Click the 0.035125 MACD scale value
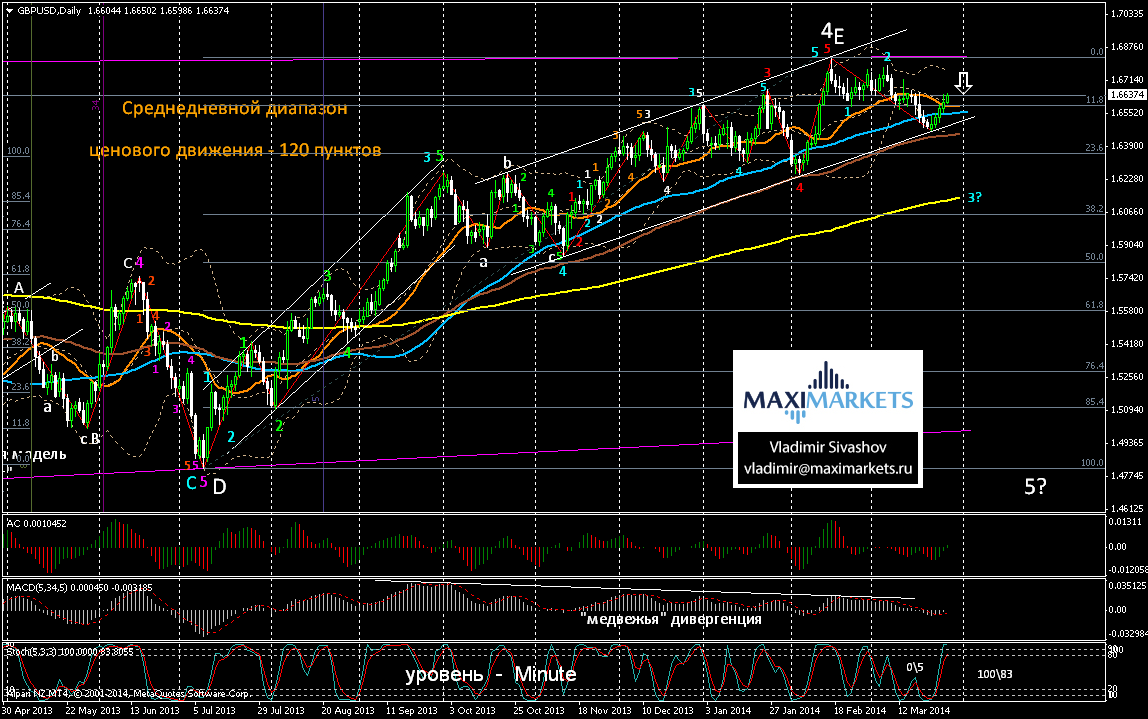Image resolution: width=1148 pixels, height=719 pixels. pyautogui.click(x=1128, y=586)
